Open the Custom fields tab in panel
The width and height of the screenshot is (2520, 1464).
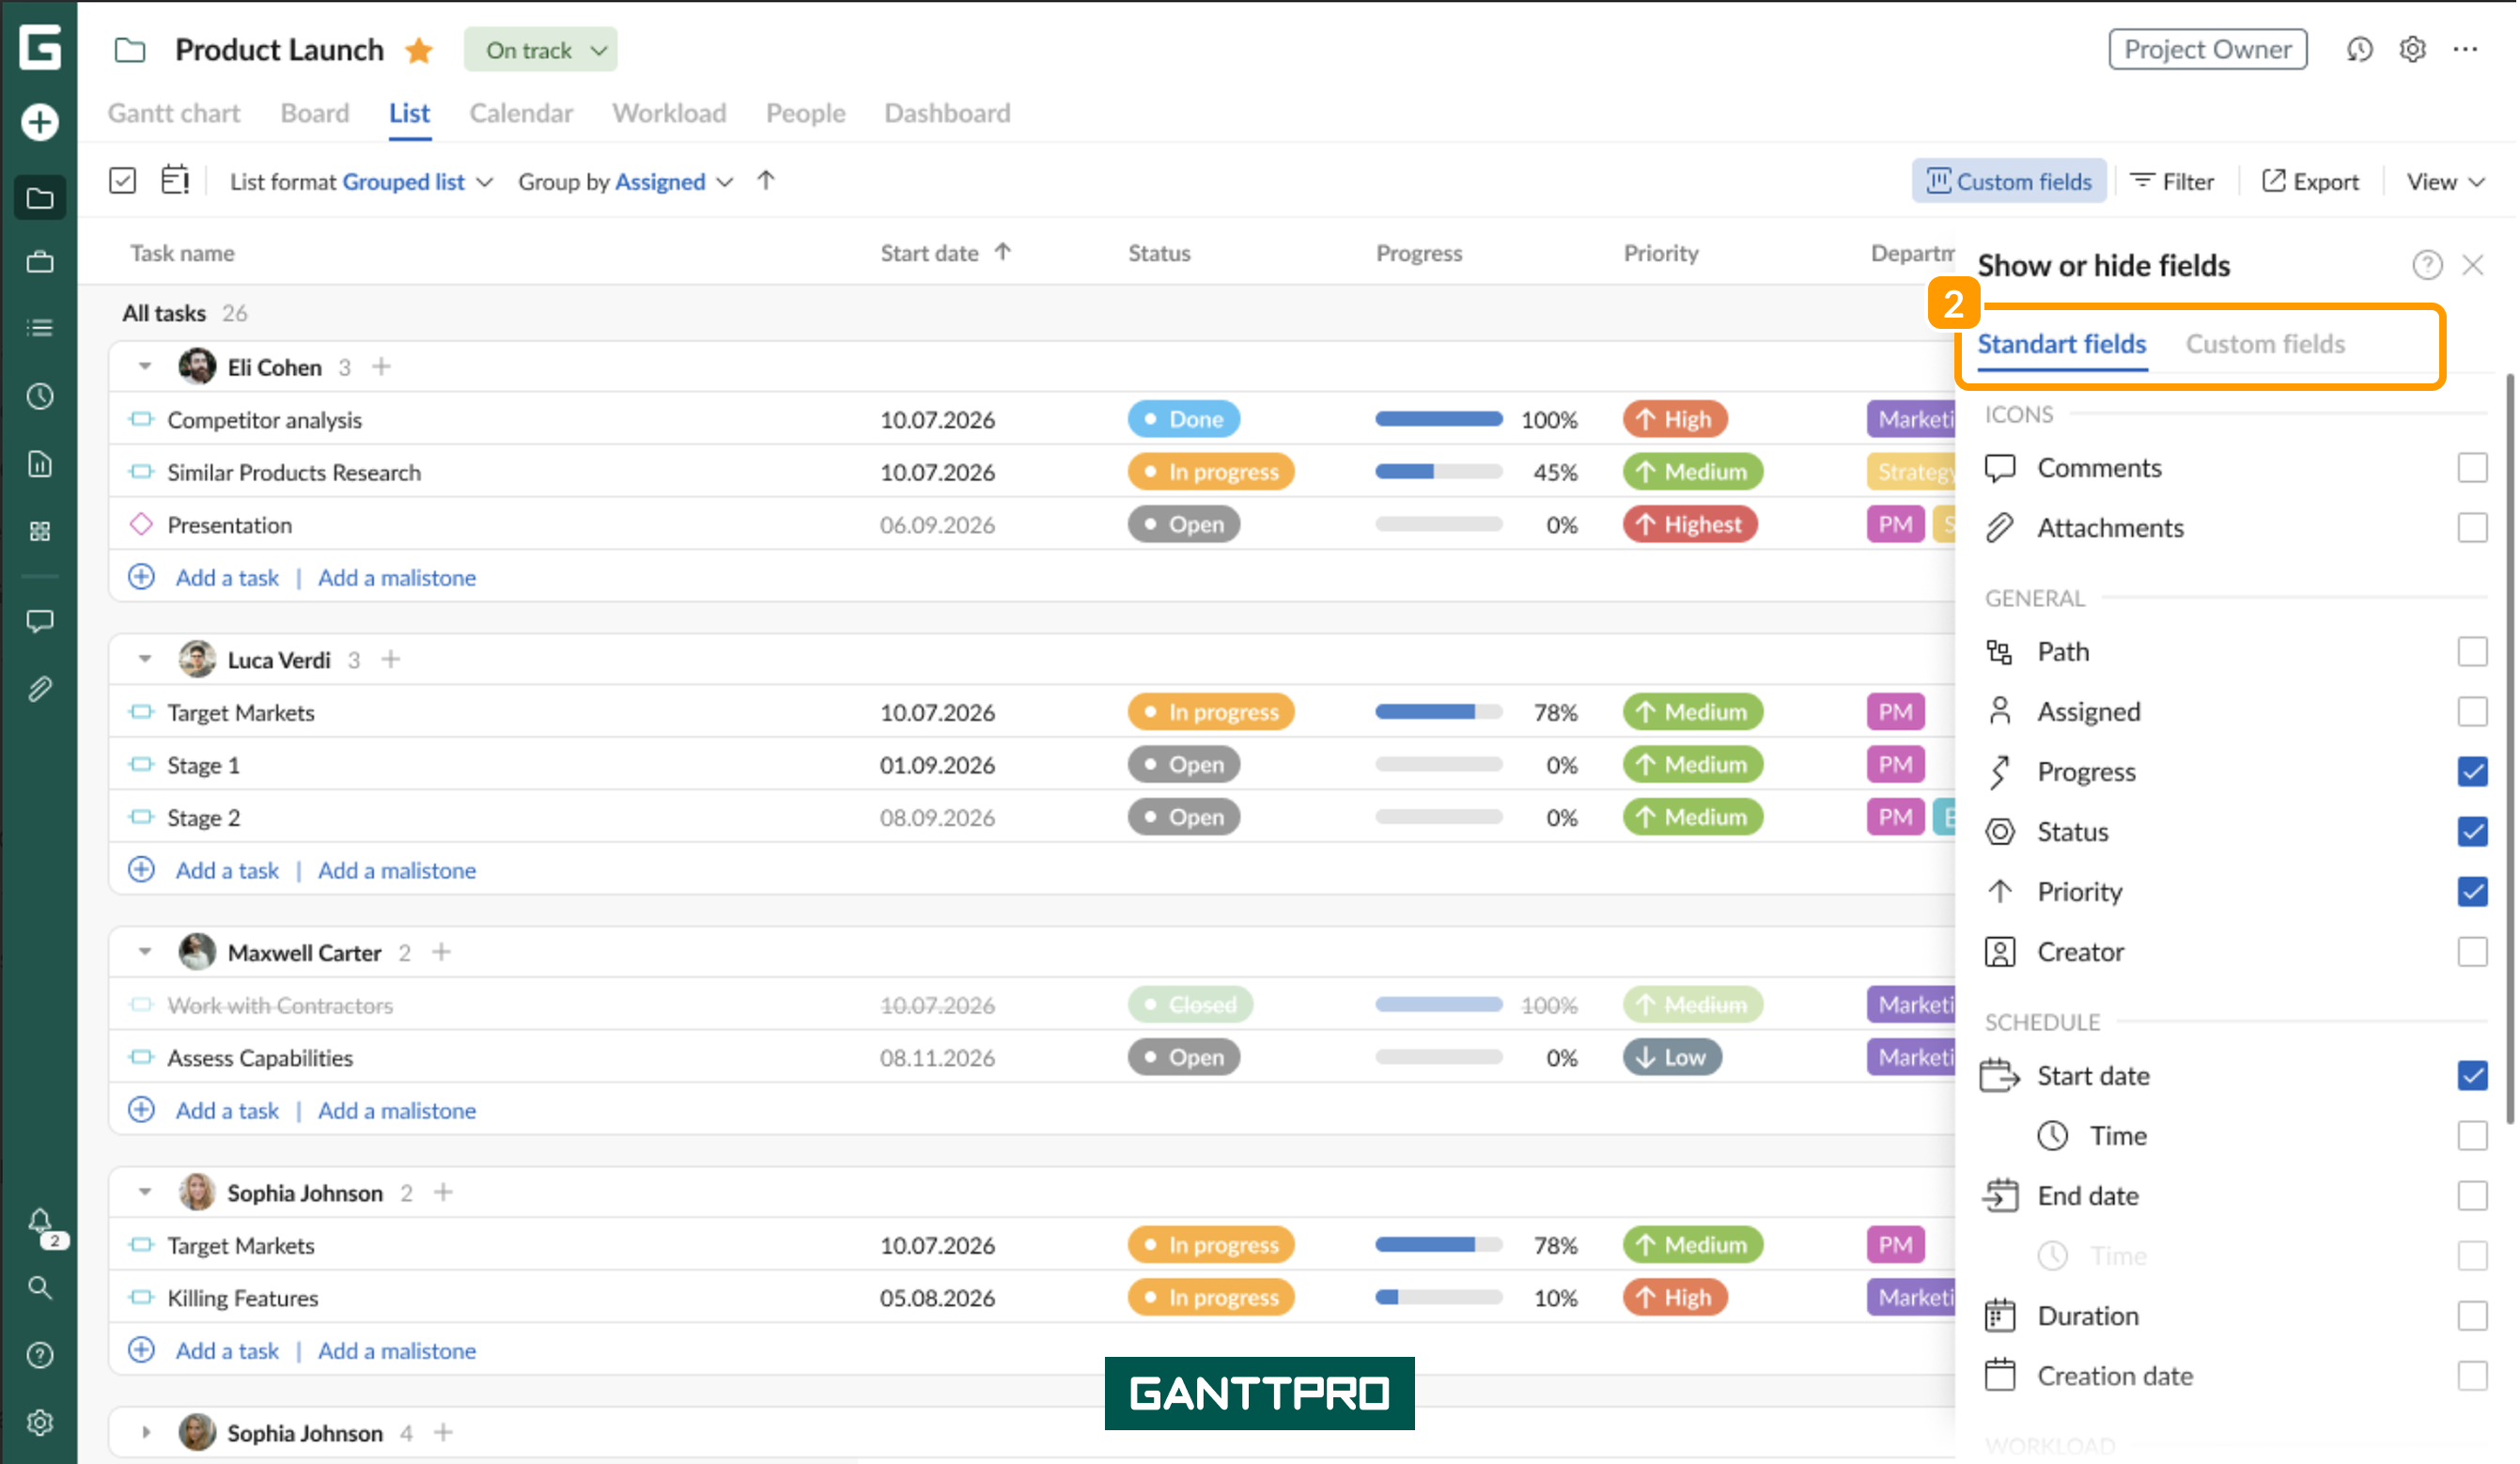click(2265, 344)
